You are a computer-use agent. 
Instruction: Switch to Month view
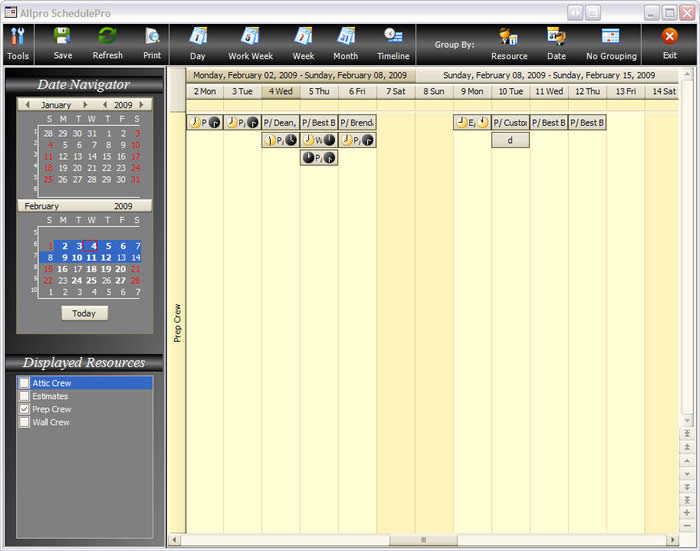point(346,44)
